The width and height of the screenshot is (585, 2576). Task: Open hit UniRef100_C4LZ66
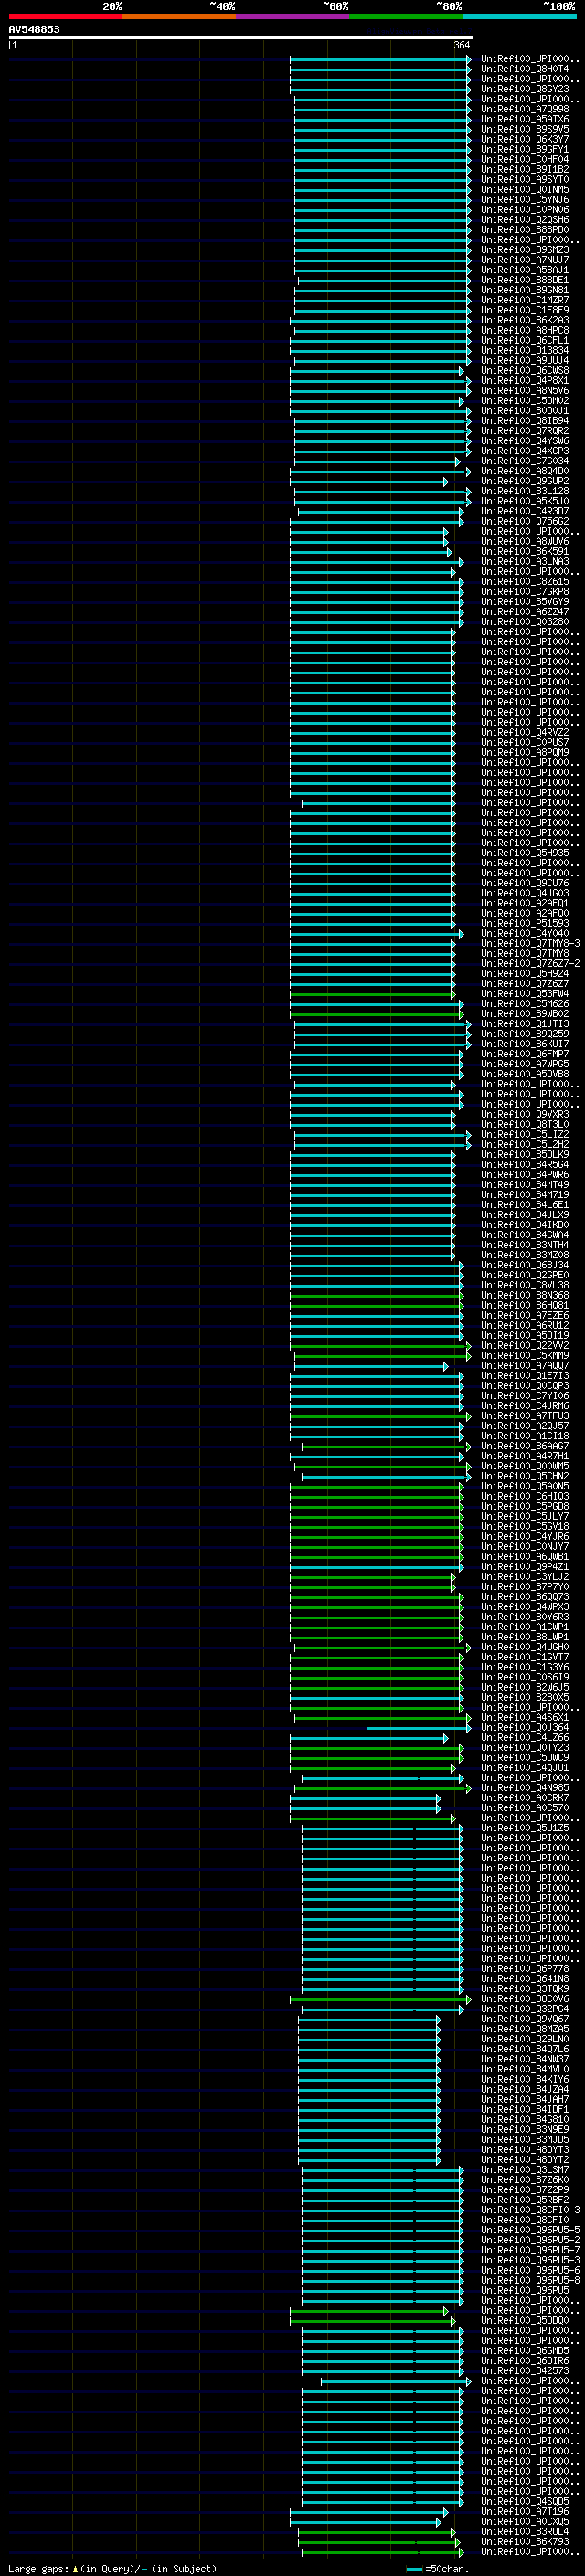[524, 1737]
